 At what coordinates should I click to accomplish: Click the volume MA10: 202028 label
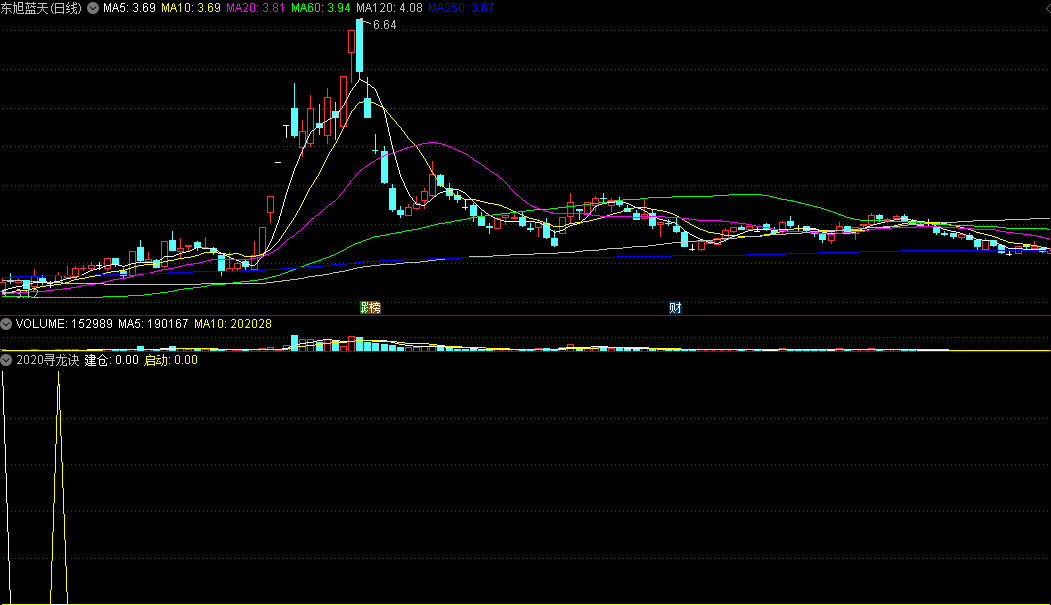tap(233, 324)
